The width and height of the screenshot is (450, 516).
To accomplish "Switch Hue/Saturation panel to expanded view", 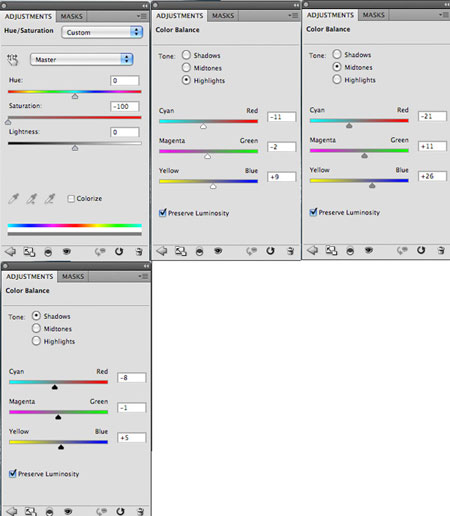I will 29,252.
